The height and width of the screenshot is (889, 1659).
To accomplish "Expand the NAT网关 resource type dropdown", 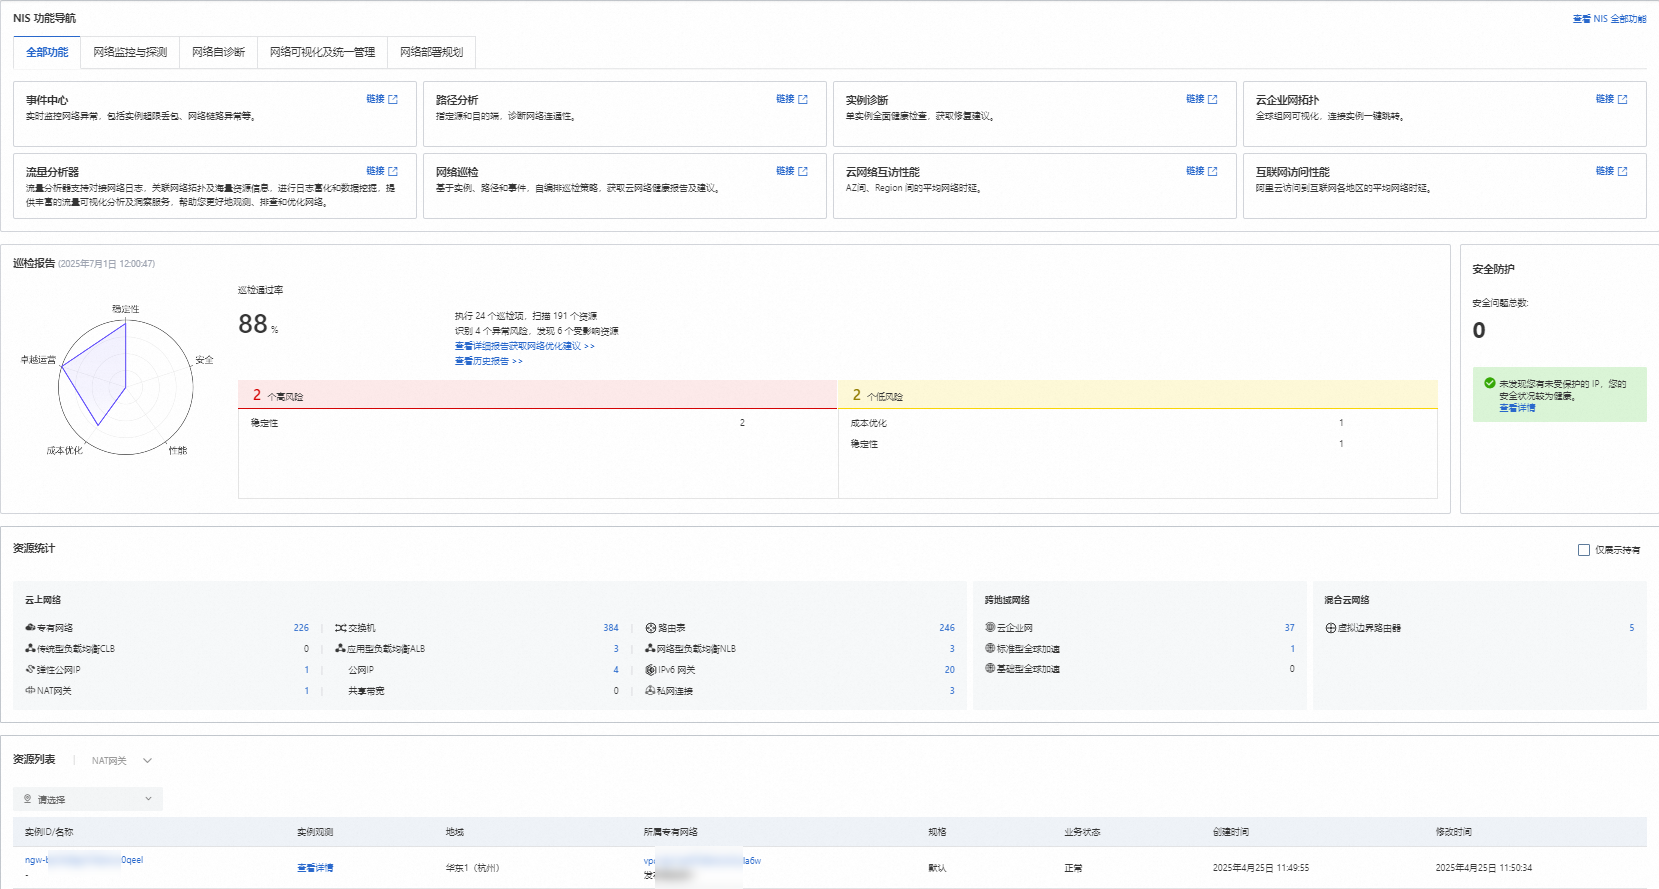I will 121,761.
